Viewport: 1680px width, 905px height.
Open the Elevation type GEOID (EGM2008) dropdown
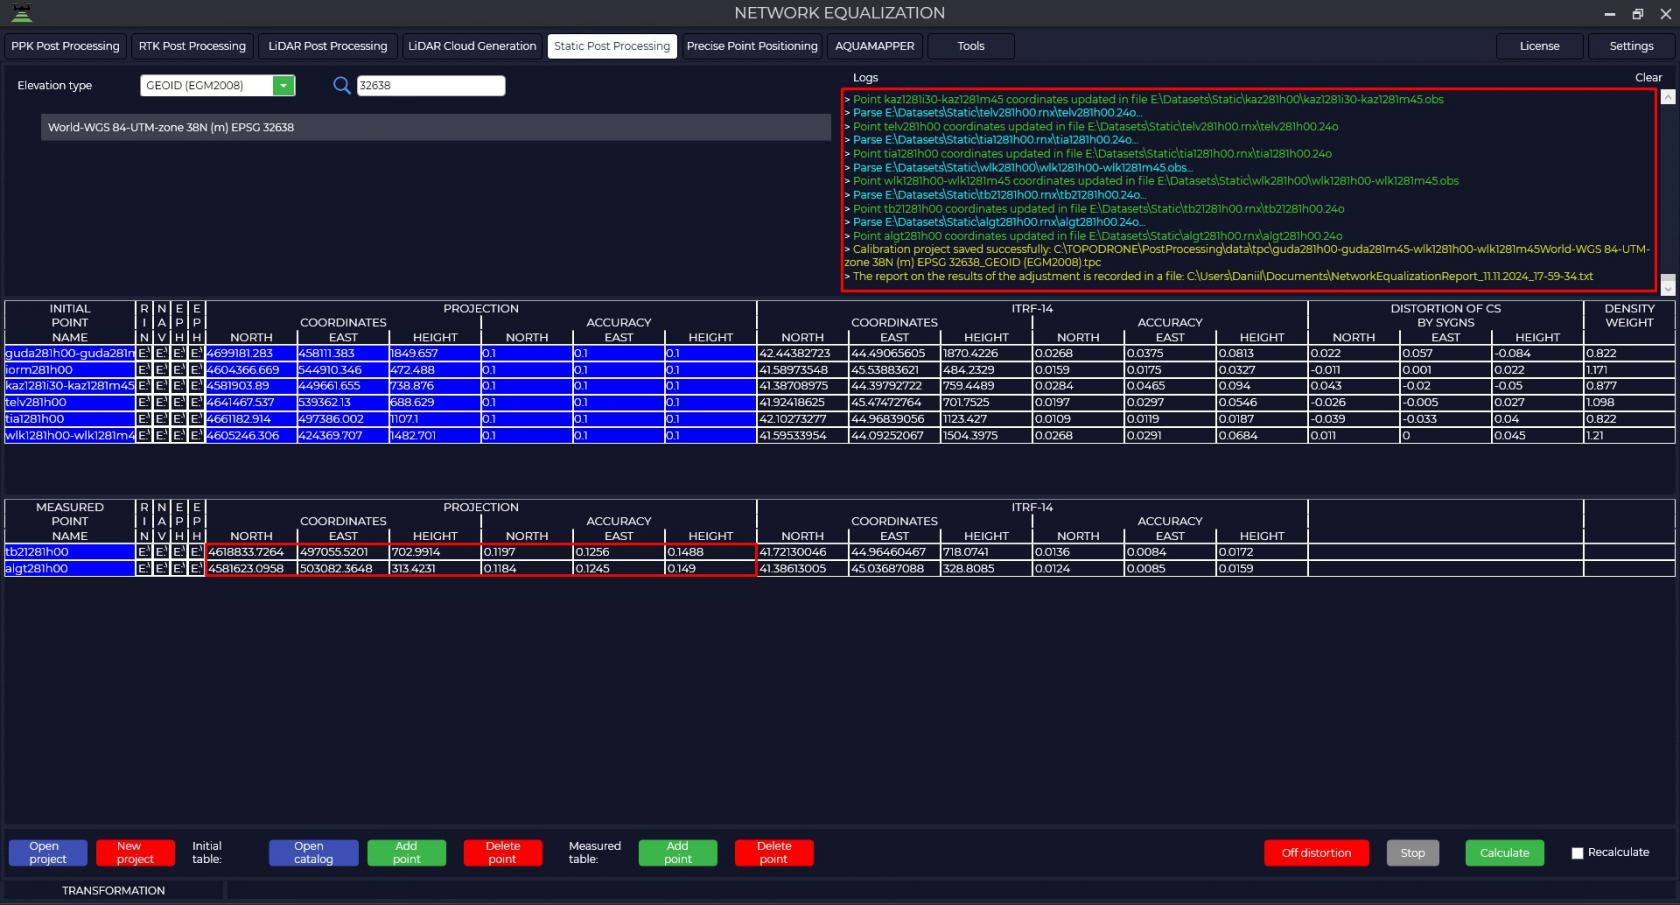pyautogui.click(x=284, y=86)
